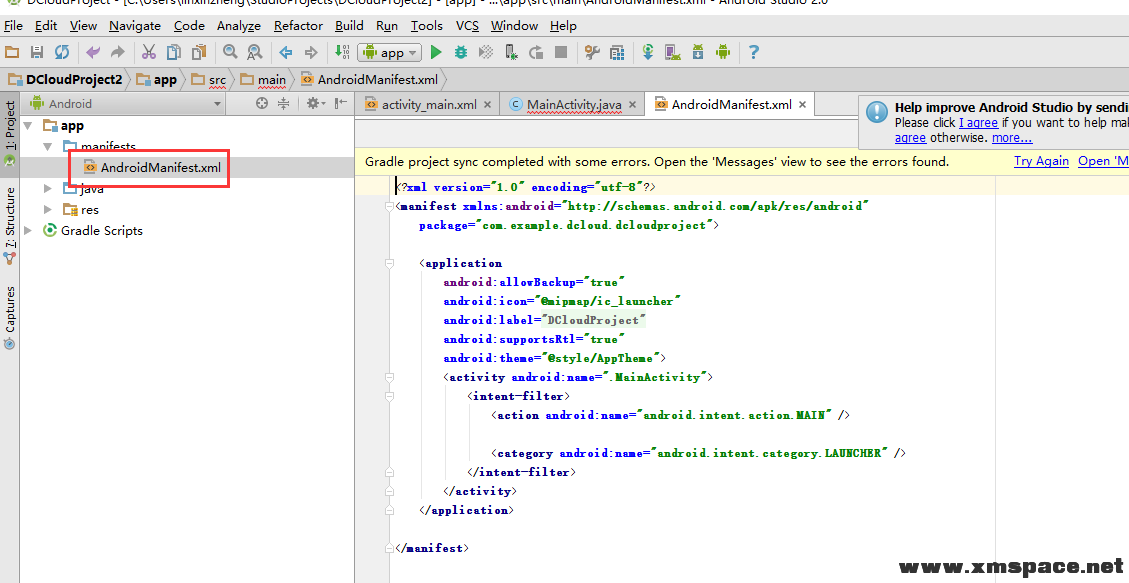
Task: Cut selection with the scissors icon
Action: [x=149, y=53]
